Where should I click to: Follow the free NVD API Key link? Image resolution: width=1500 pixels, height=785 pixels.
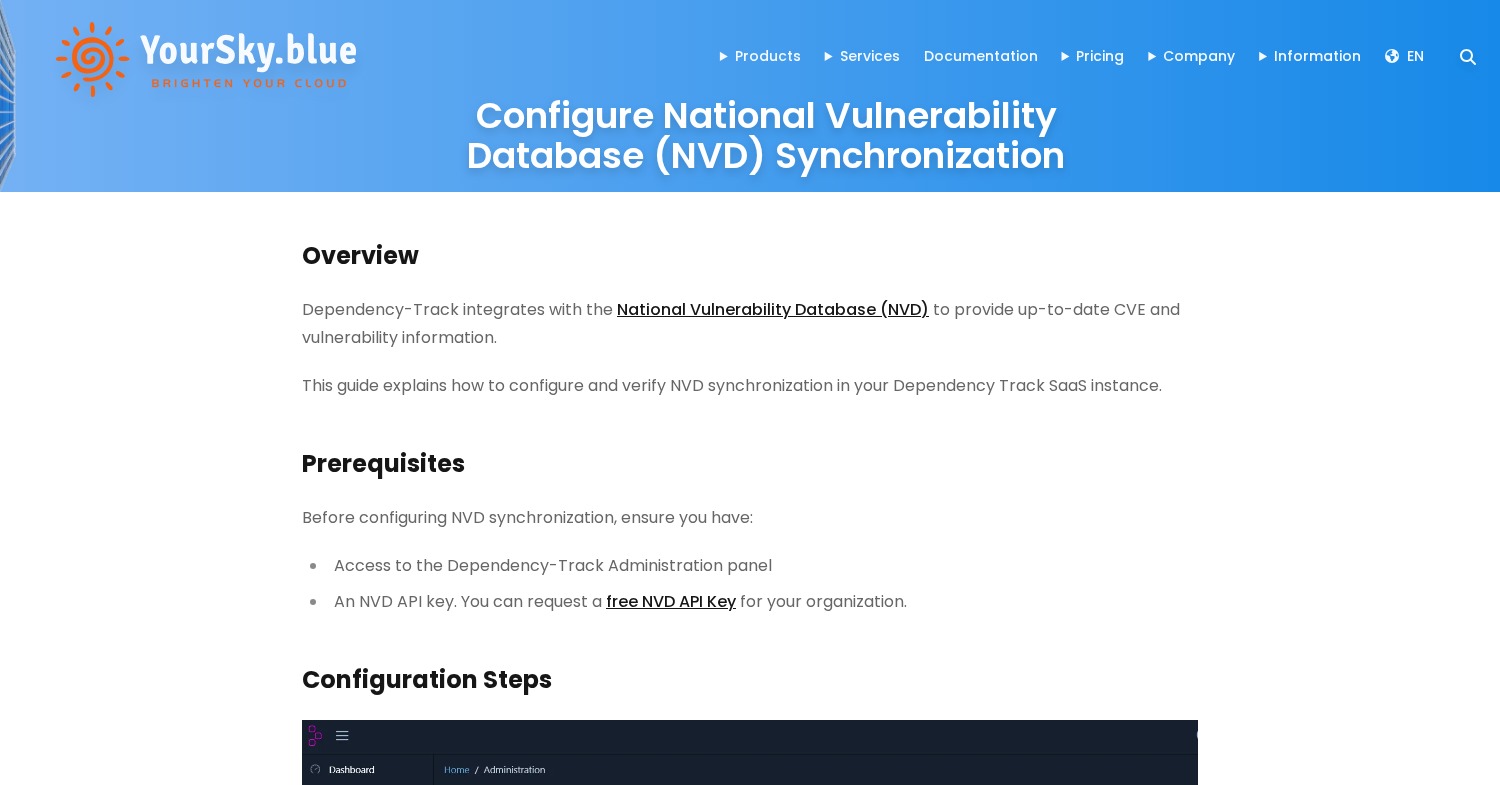click(x=671, y=602)
